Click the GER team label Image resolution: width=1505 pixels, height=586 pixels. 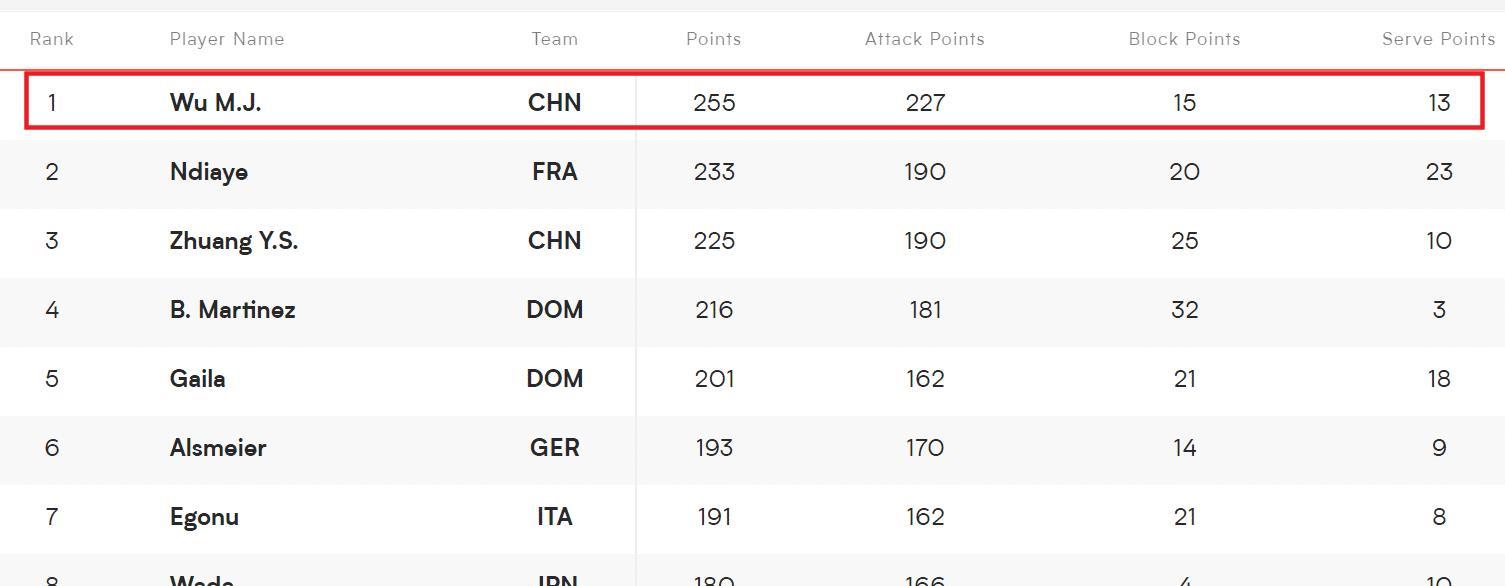coord(554,448)
